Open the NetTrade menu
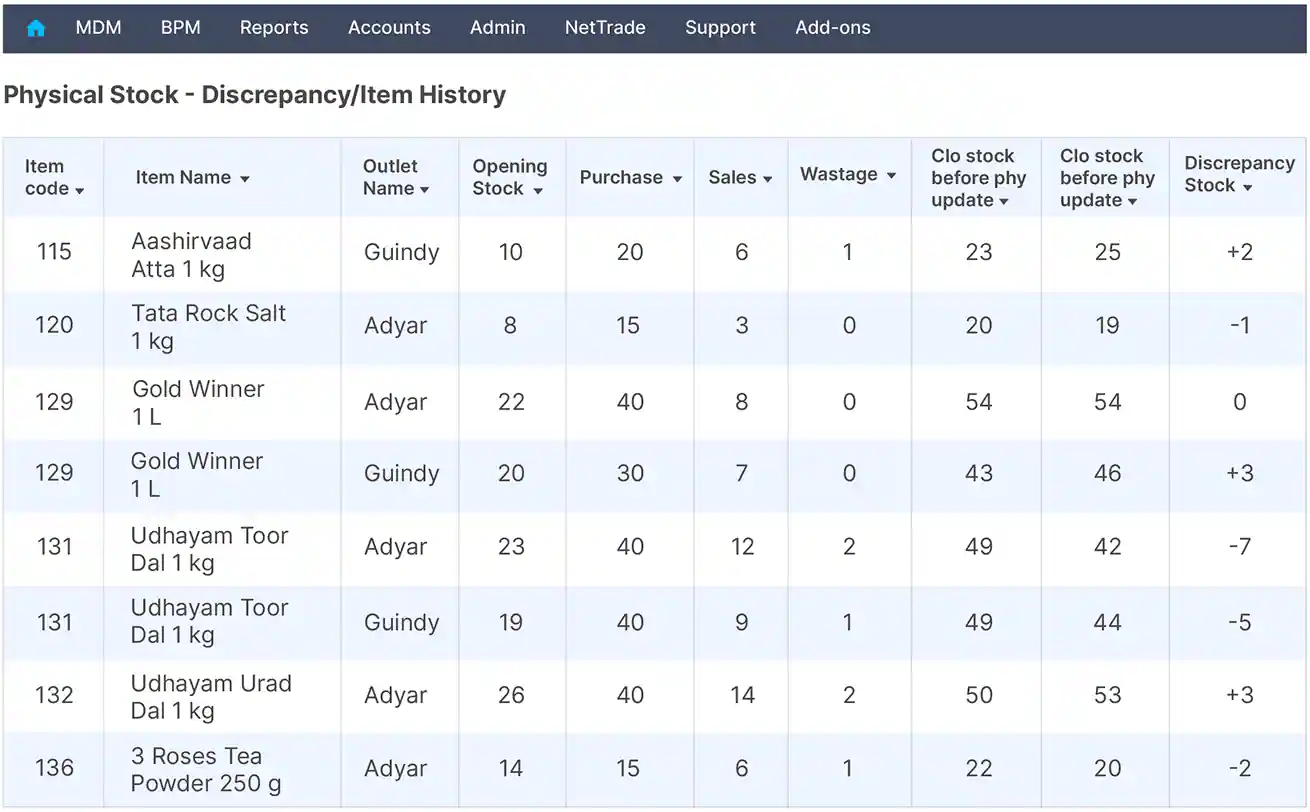The image size is (1310, 812). 605,28
